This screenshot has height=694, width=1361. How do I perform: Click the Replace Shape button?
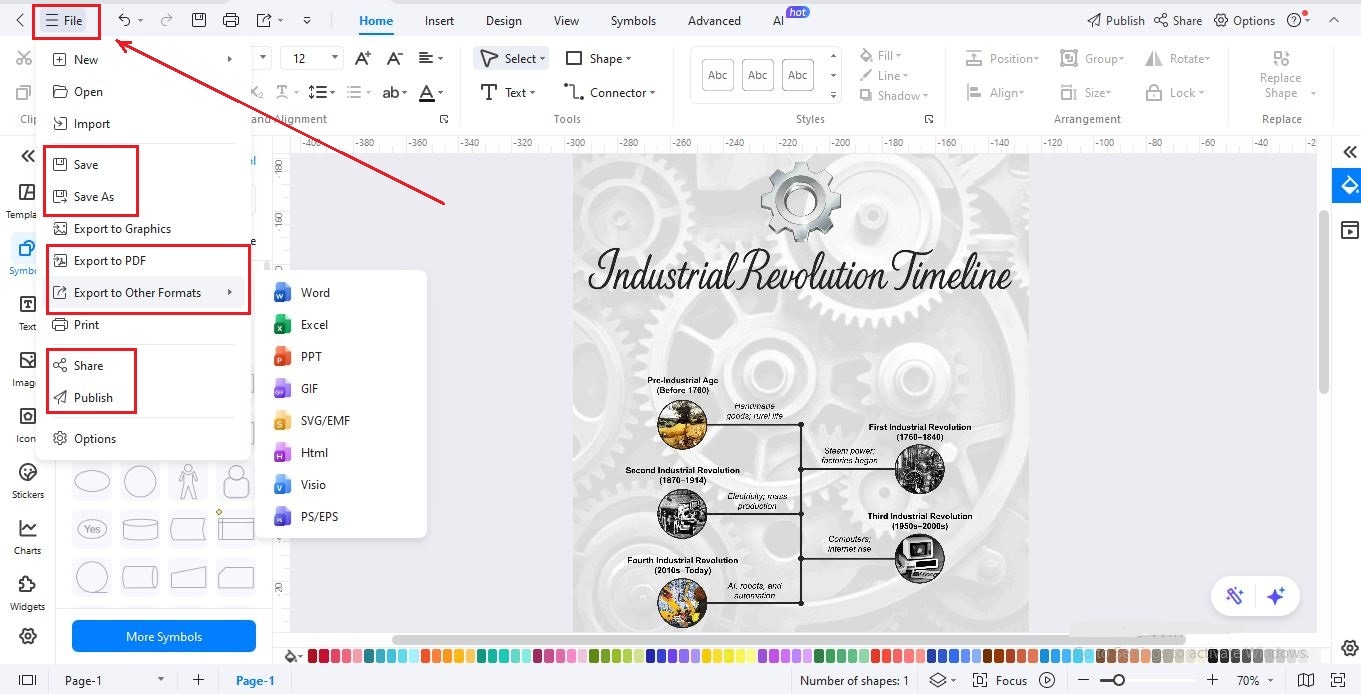[x=1281, y=75]
